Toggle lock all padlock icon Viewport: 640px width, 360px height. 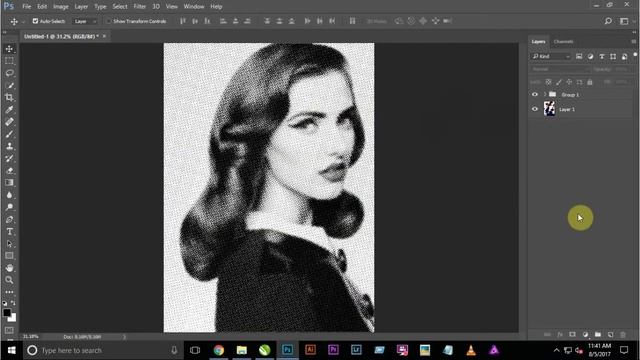(x=590, y=82)
